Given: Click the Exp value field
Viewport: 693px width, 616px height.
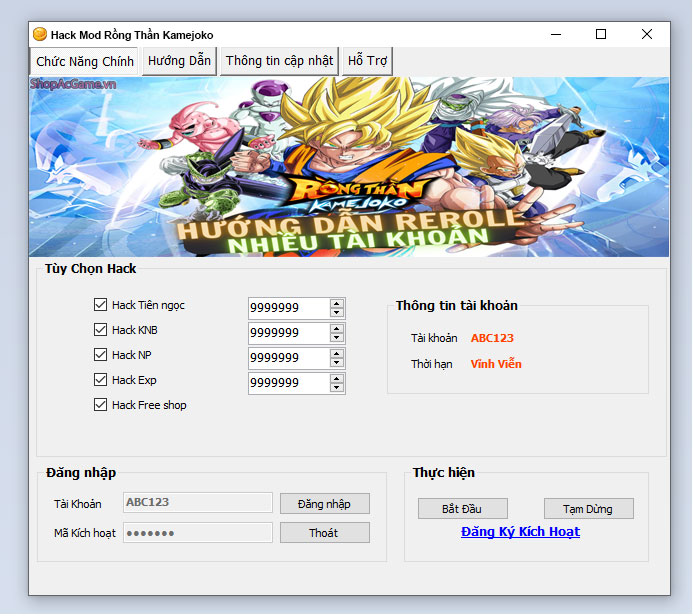Looking at the screenshot, I should point(289,383).
